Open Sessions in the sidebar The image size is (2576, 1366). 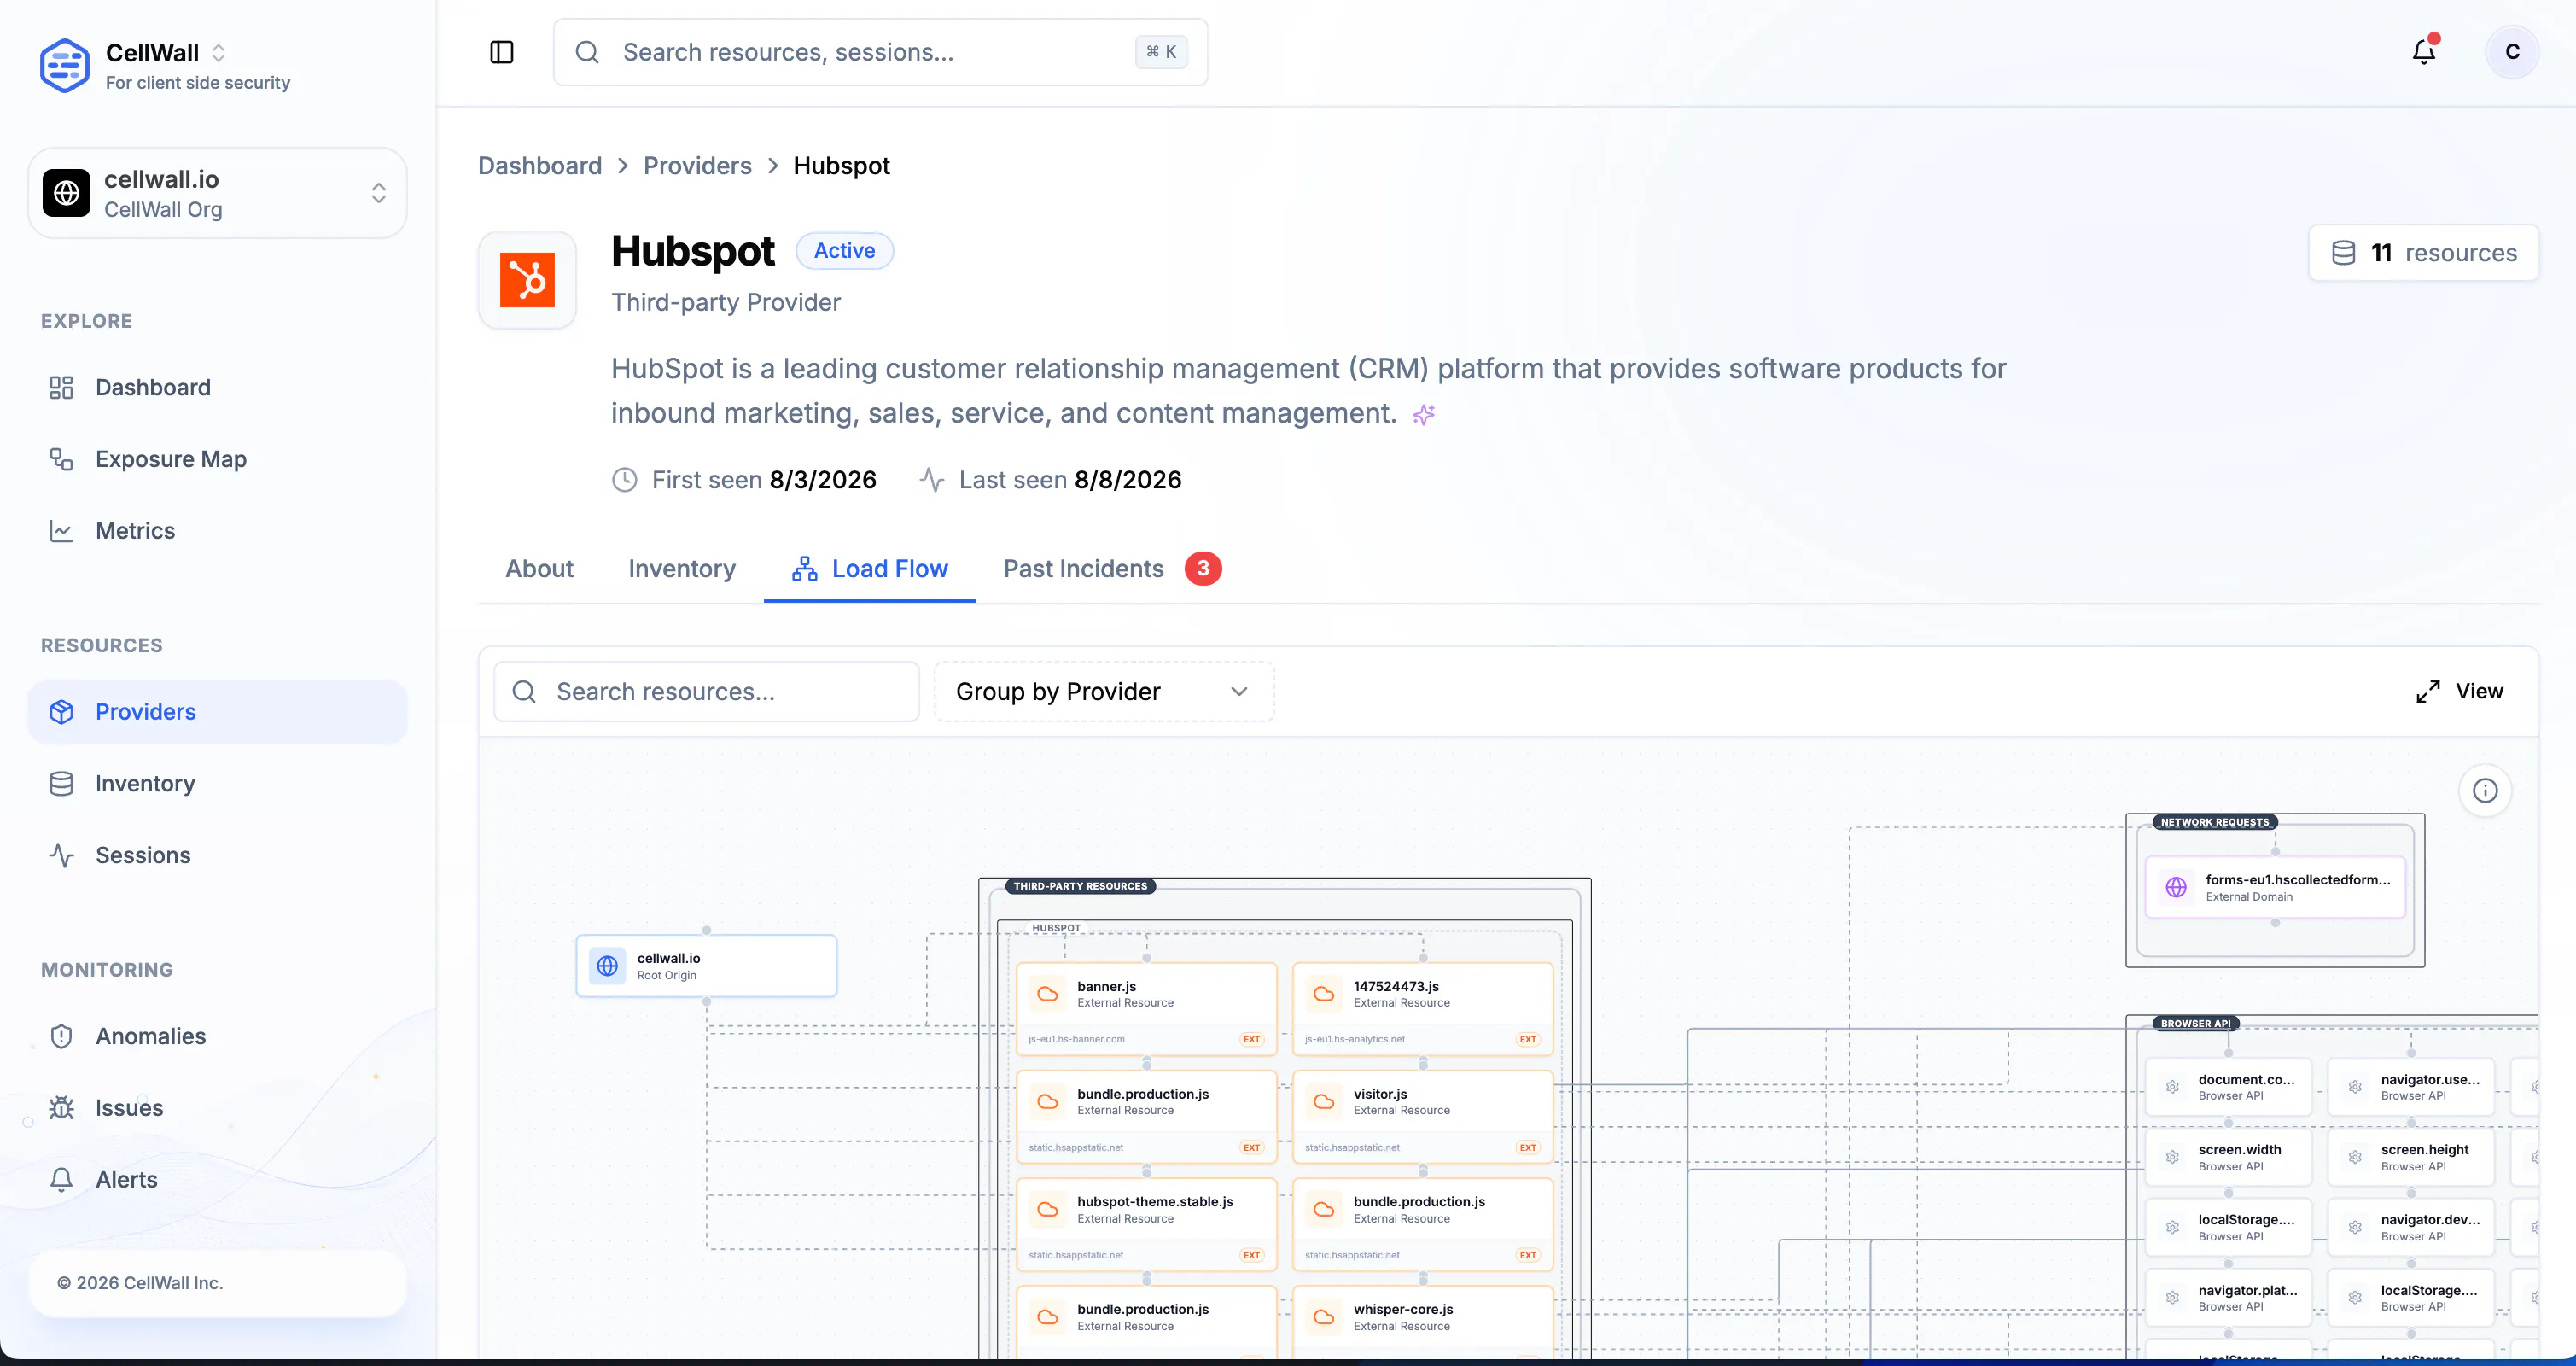(x=218, y=856)
